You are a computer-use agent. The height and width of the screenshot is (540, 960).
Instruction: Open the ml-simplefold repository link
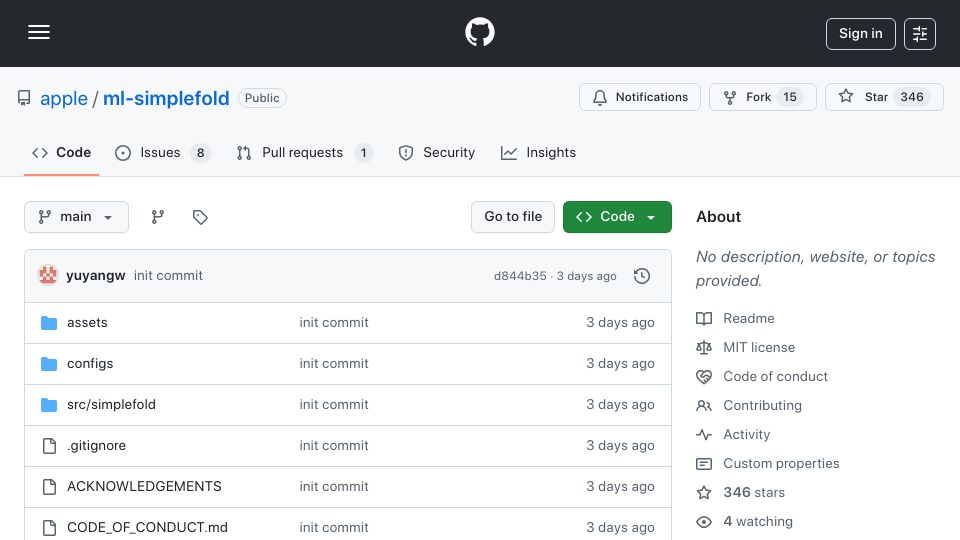[166, 98]
